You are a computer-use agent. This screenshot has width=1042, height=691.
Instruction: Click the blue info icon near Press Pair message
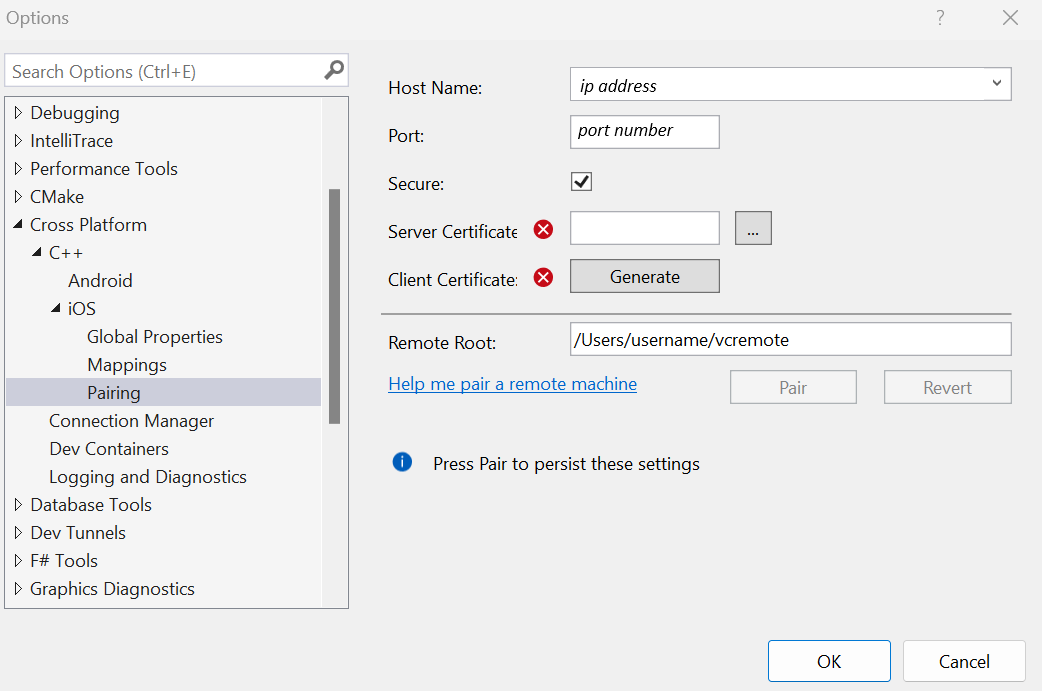point(402,462)
